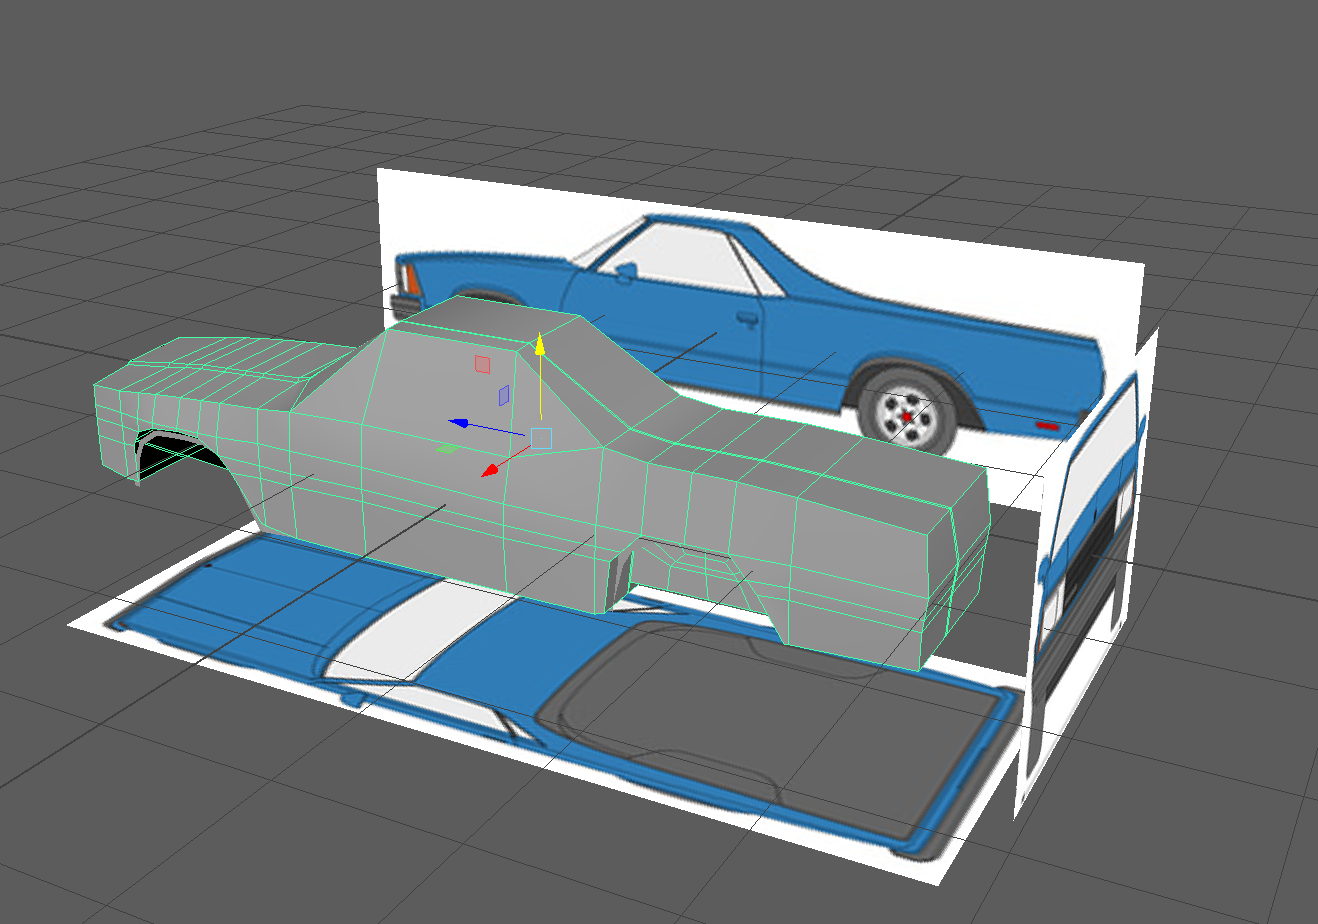Screen dimensions: 1318x924
Task: Select the side-view car reference image plane
Action: (x=760, y=330)
